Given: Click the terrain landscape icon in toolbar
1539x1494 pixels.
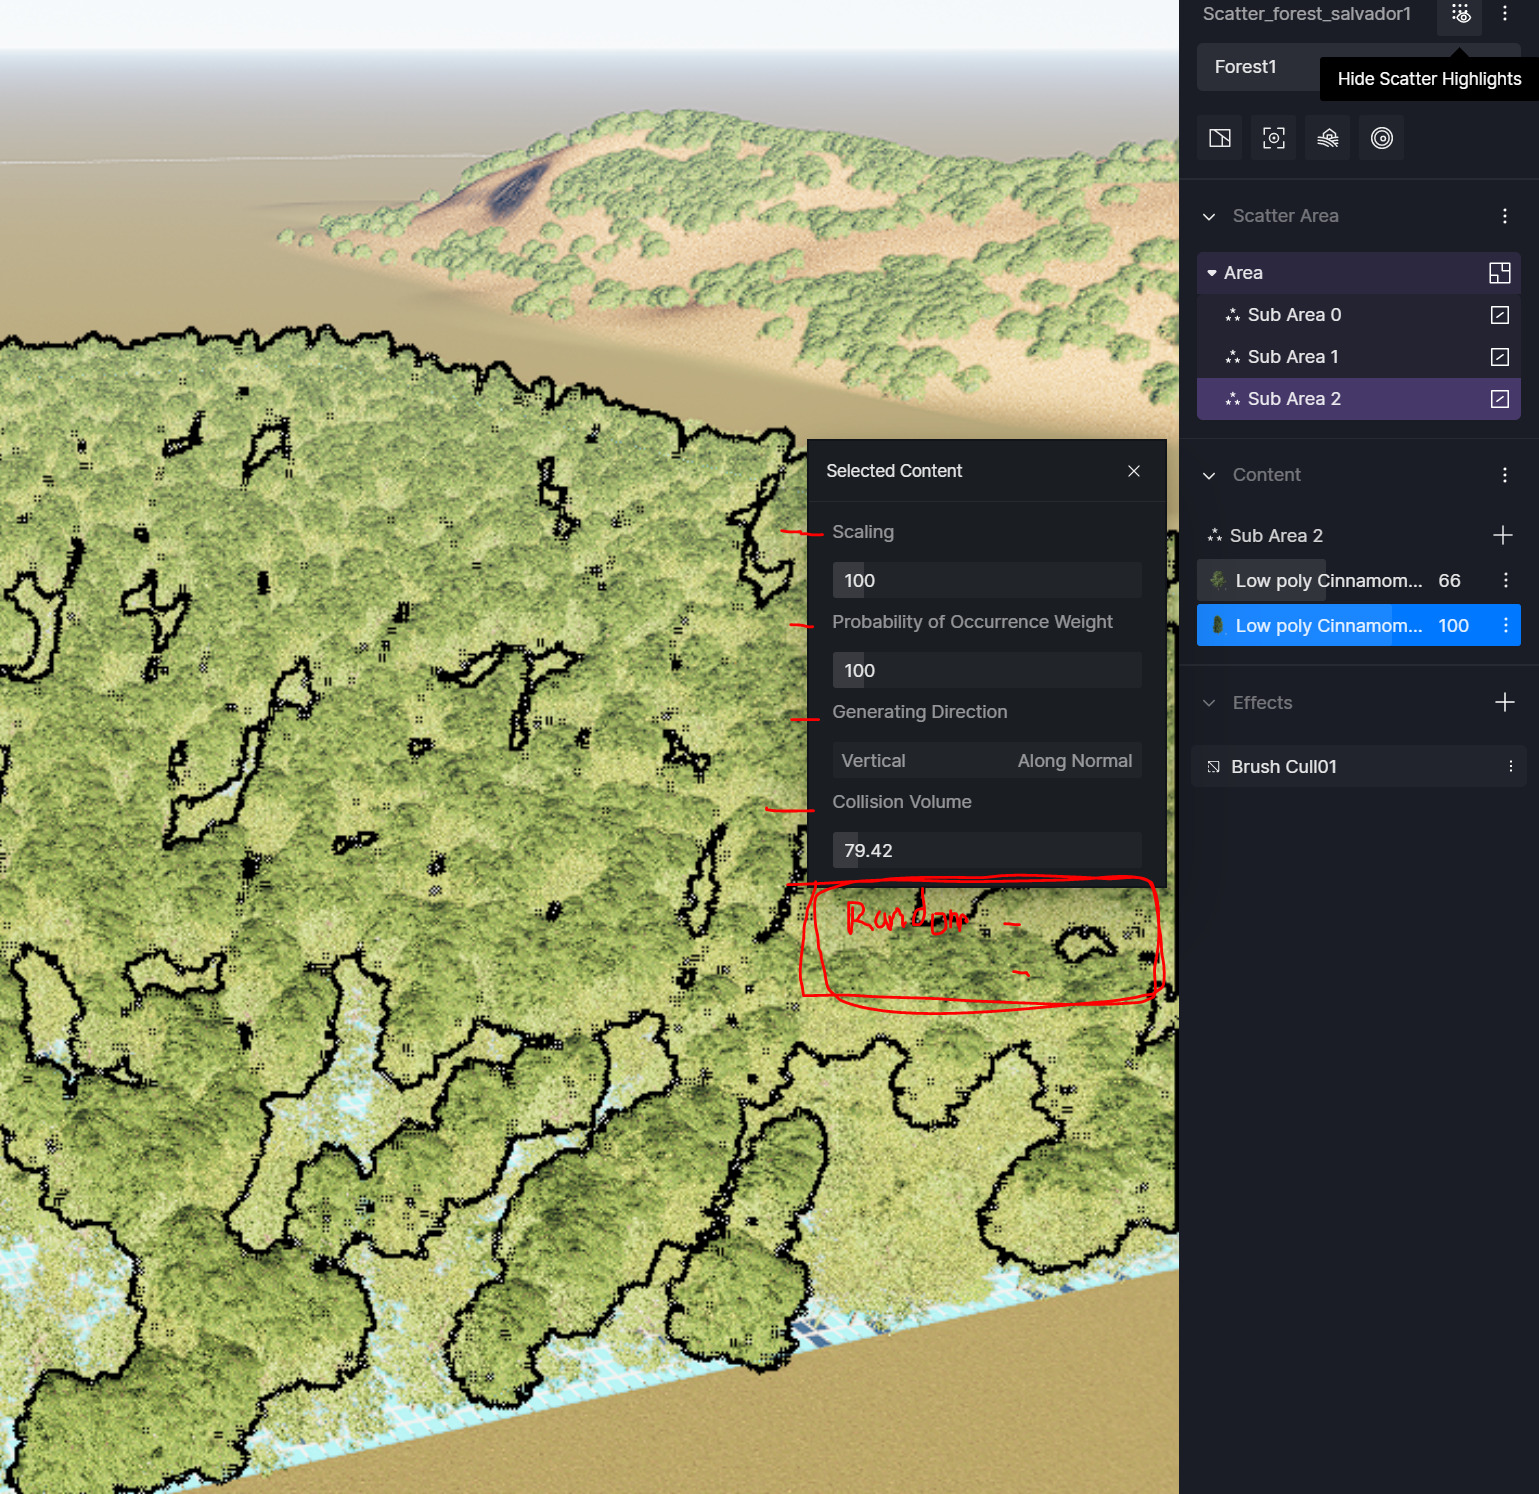Looking at the screenshot, I should click(1327, 138).
